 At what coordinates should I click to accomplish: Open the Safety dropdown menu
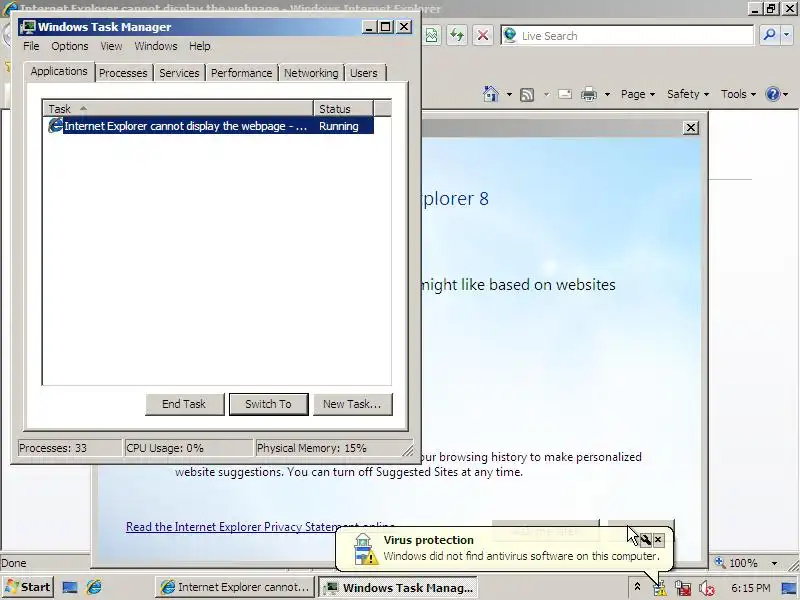tap(688, 94)
